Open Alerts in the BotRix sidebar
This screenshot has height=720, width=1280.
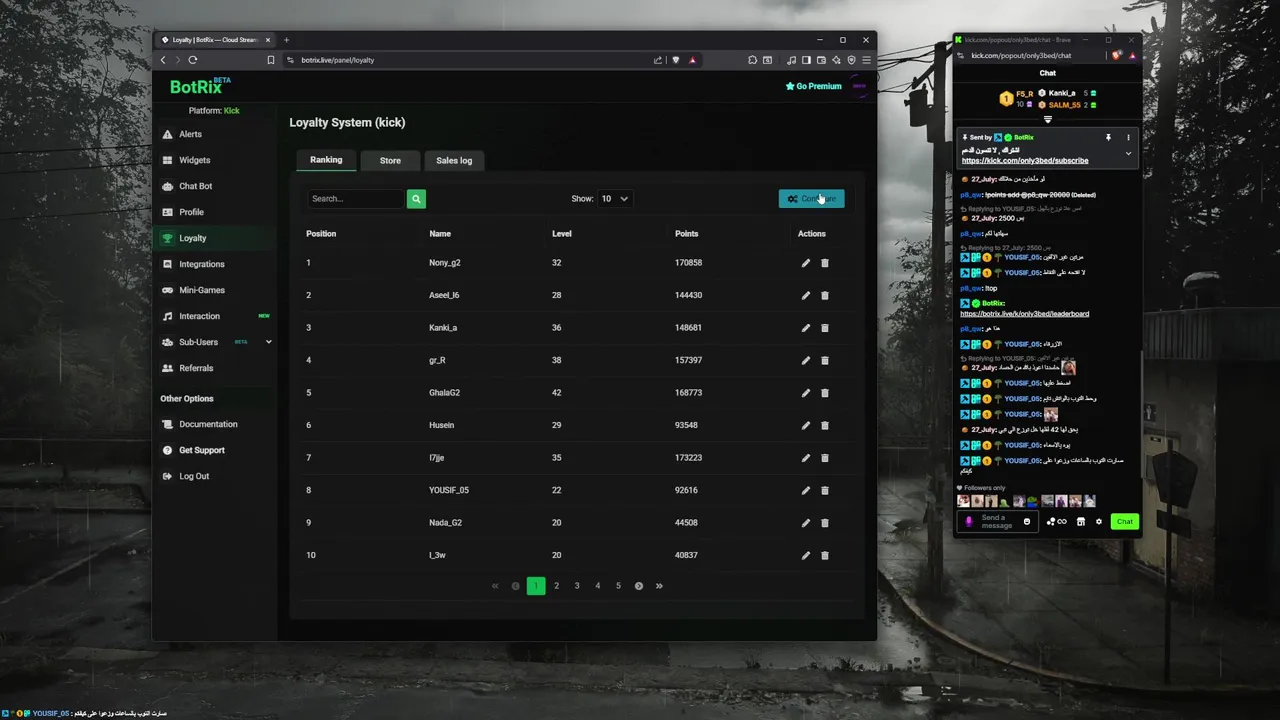(190, 134)
